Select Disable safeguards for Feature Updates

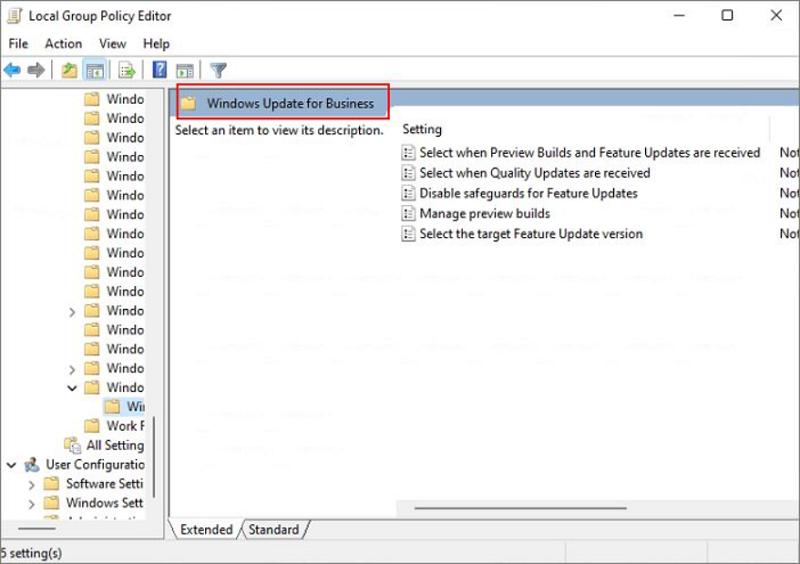528,193
